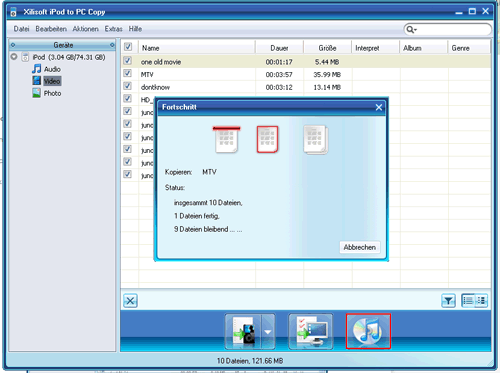Click the iPod device icon
500x373 pixels.
pyautogui.click(x=26, y=57)
